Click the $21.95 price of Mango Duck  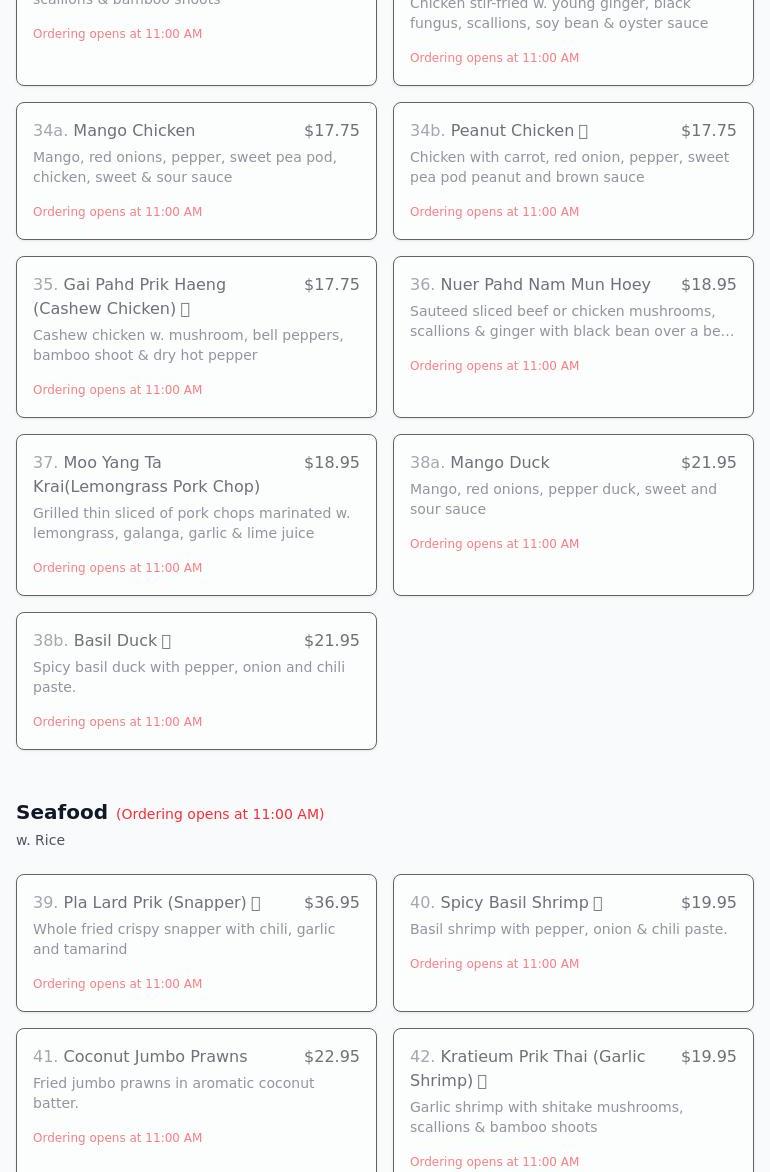[709, 463]
